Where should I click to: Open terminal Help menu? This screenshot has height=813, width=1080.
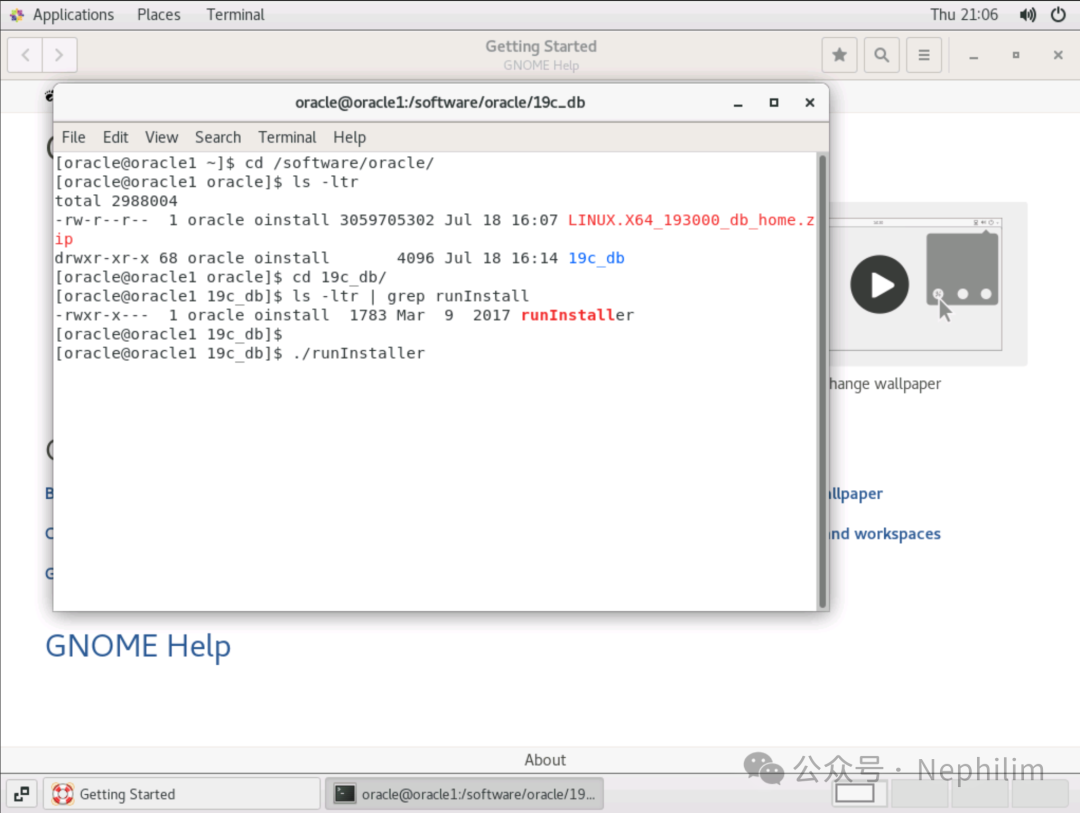349,137
